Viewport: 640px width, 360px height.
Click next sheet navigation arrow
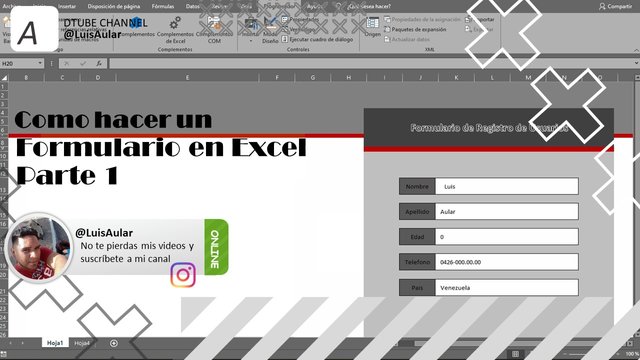(x=23, y=343)
